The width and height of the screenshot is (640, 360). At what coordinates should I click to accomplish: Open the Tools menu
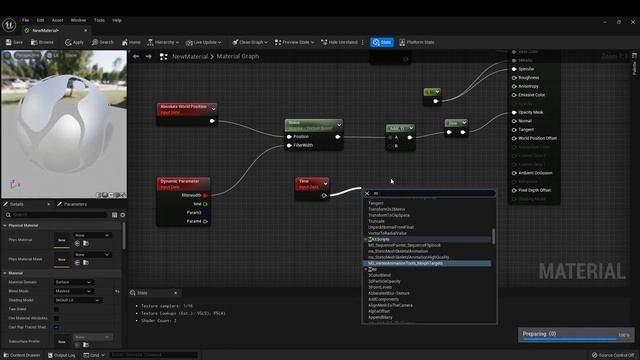click(x=99, y=20)
